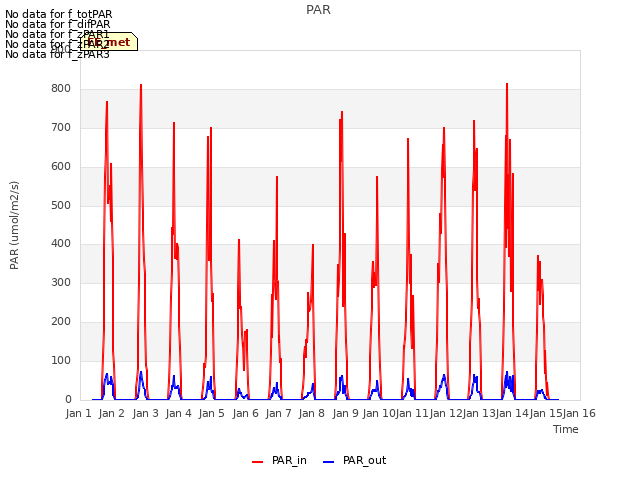Screen dimensions: 640x480
Task: Click the 0 y-axis tick label
Action: (68, 400)
